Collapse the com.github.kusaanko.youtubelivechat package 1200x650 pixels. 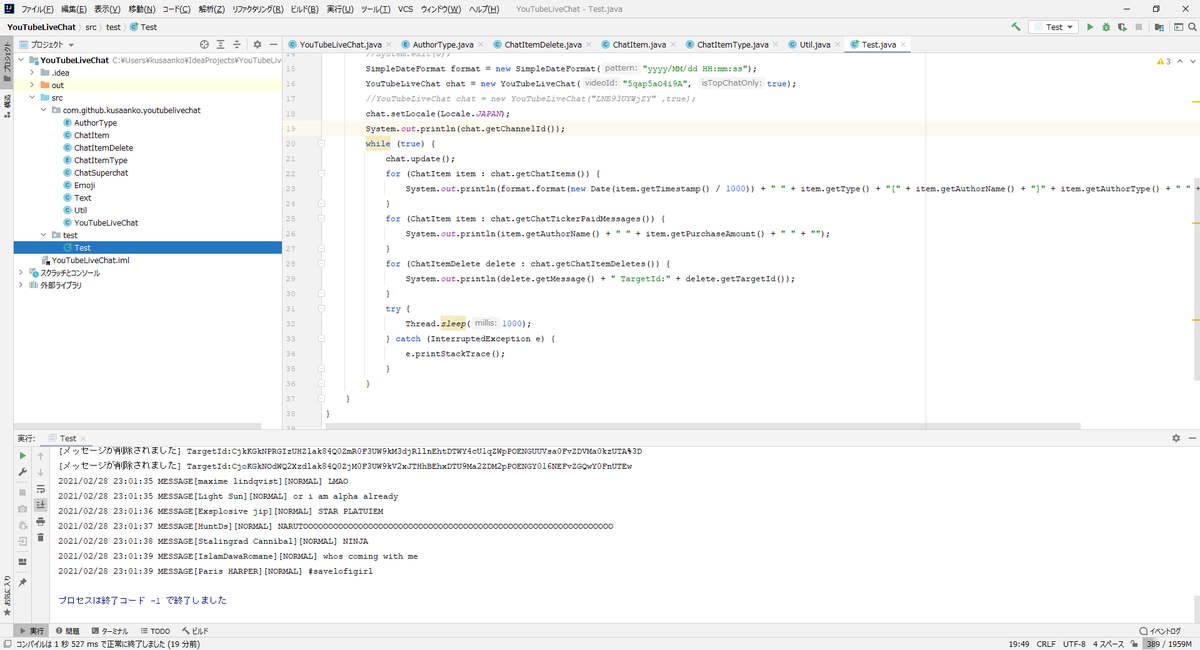coord(43,110)
